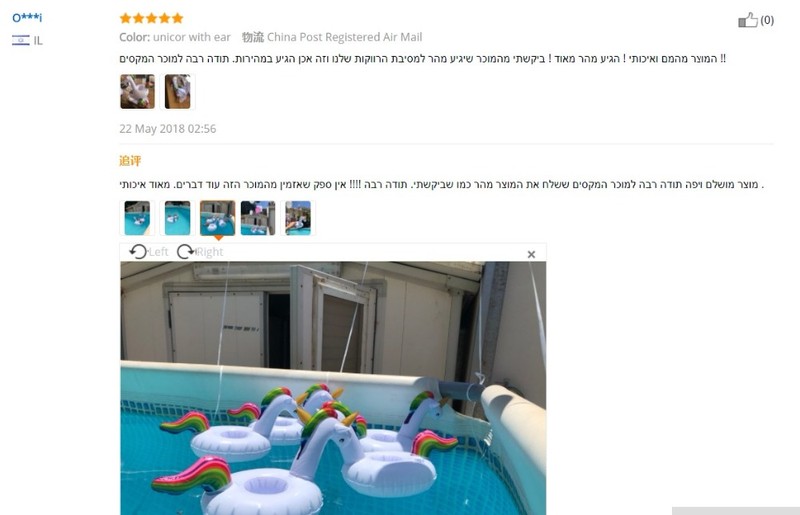Open the first pool thumbnail in the follow-up review
The height and width of the screenshot is (515, 800).
(137, 218)
